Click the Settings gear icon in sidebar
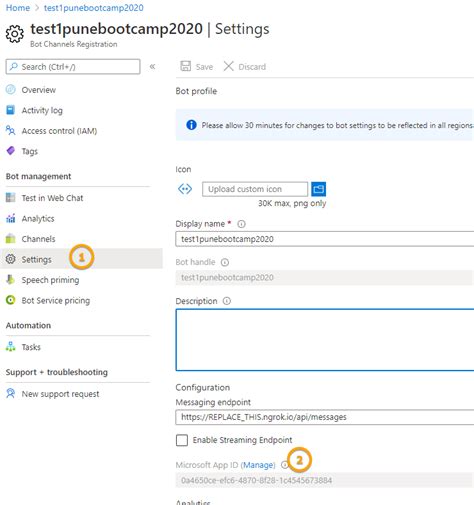The width and height of the screenshot is (474, 505). point(11,259)
